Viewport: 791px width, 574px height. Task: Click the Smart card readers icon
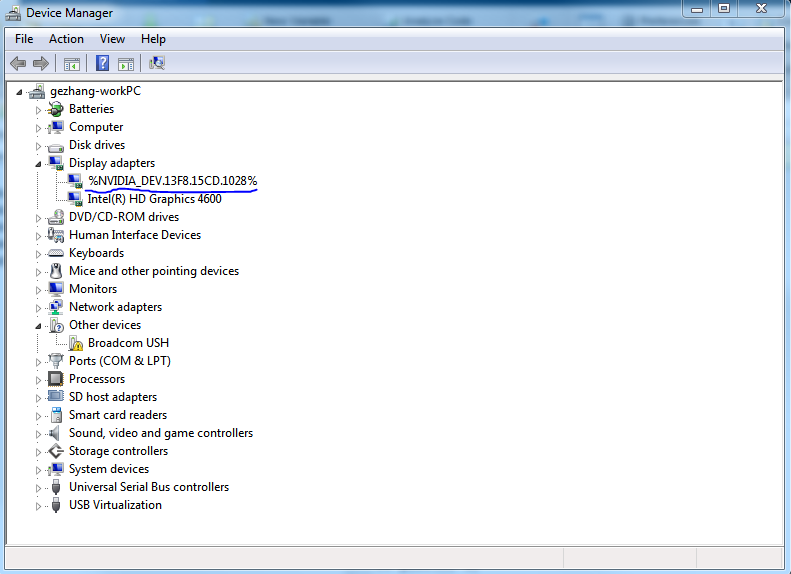[x=56, y=415]
